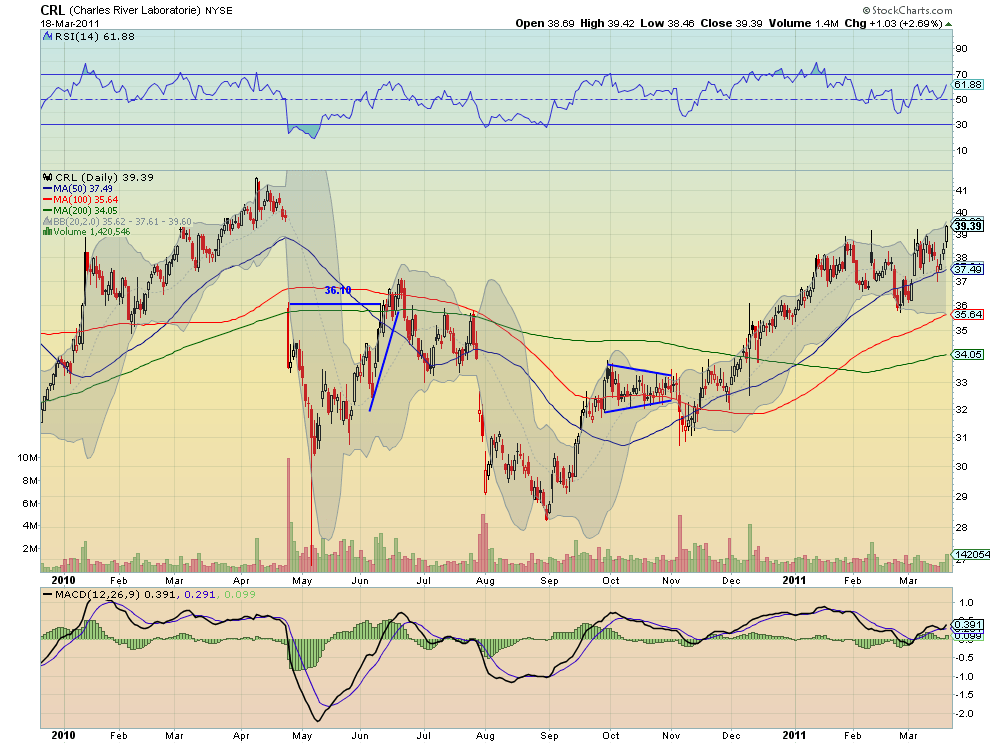Image resolution: width=990 pixels, height=744 pixels.
Task: Click the 'May' label on the price chart axis
Action: tap(302, 580)
